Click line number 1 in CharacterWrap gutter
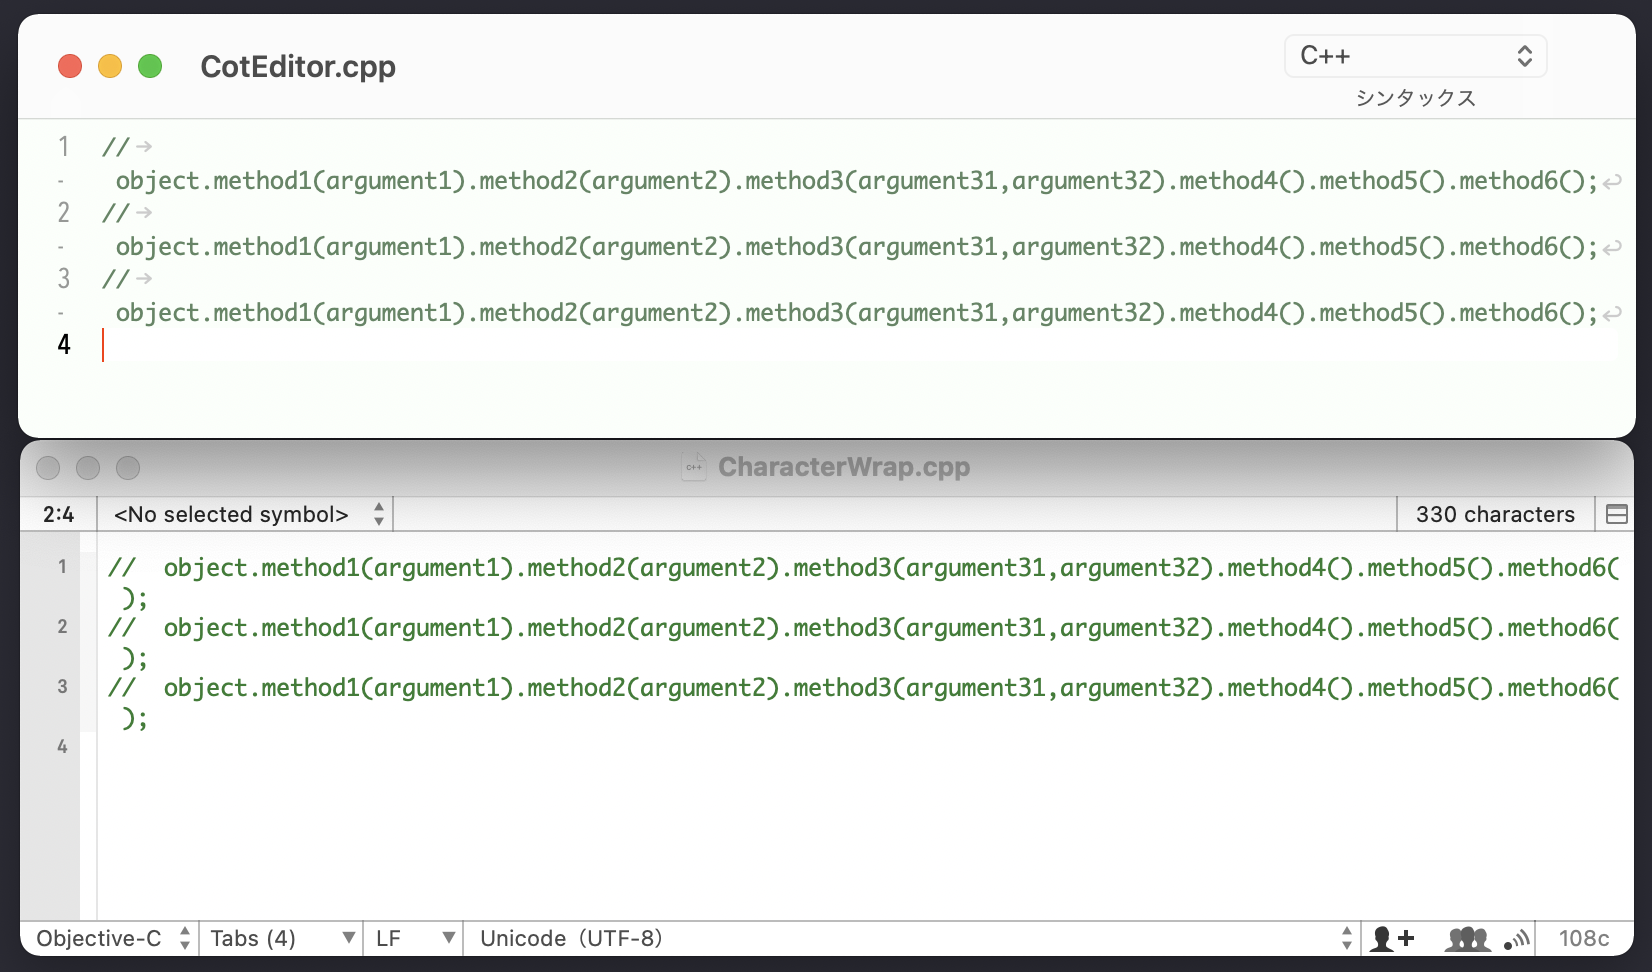 (62, 567)
